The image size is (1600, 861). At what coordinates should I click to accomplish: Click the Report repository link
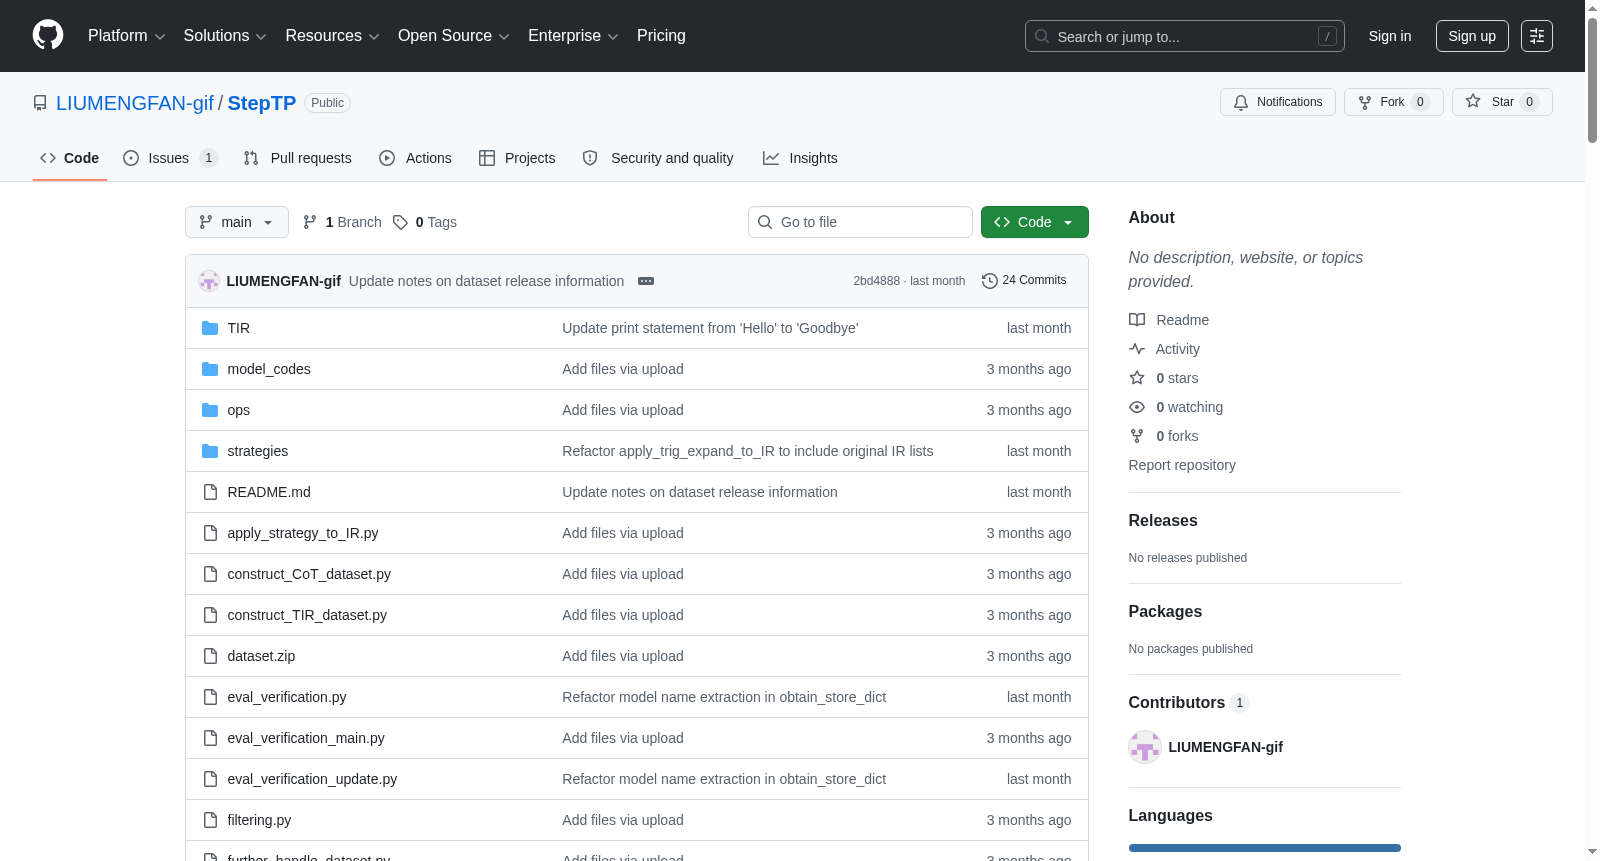coord(1182,465)
